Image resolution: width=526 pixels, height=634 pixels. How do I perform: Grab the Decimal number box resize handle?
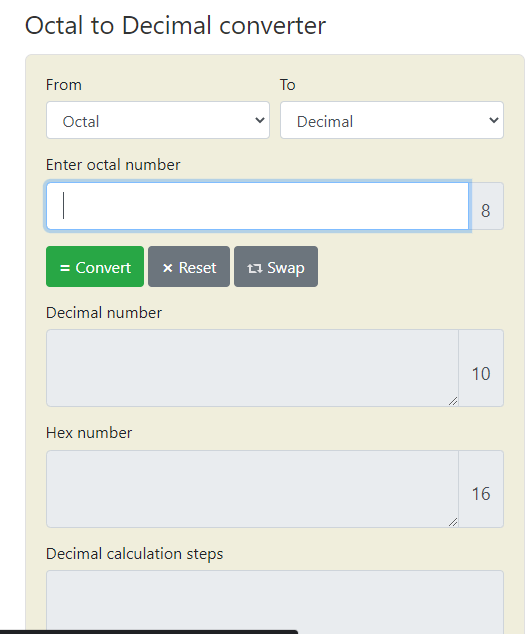pos(453,401)
